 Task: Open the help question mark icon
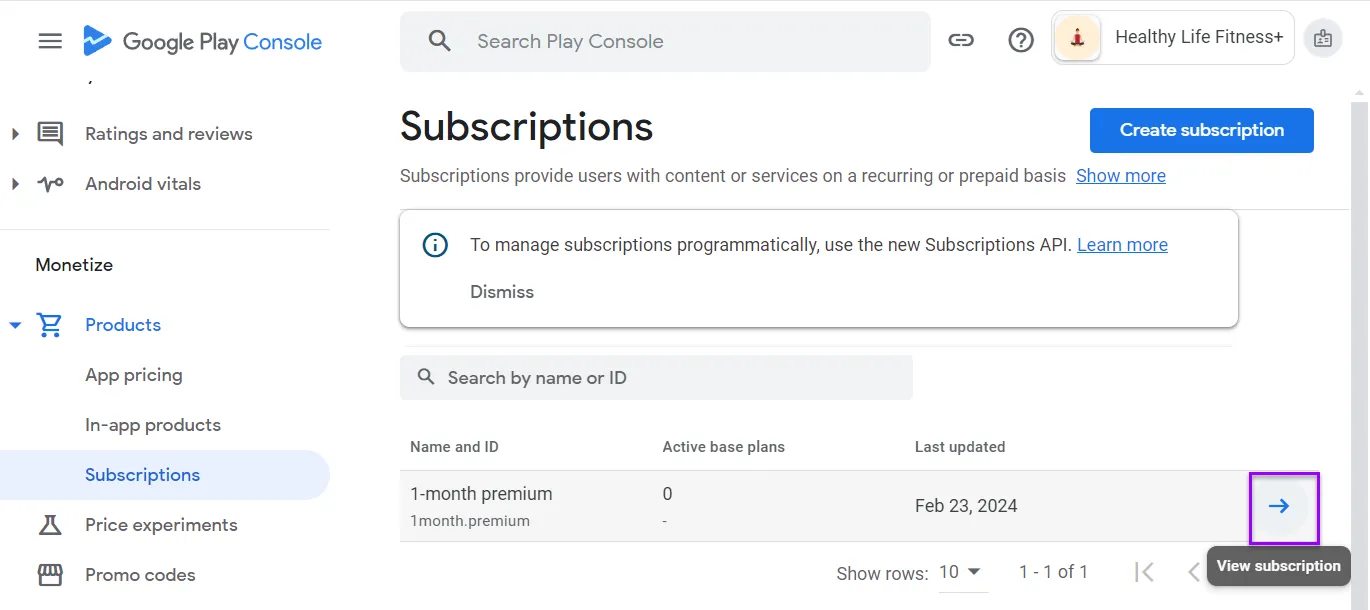point(1020,39)
